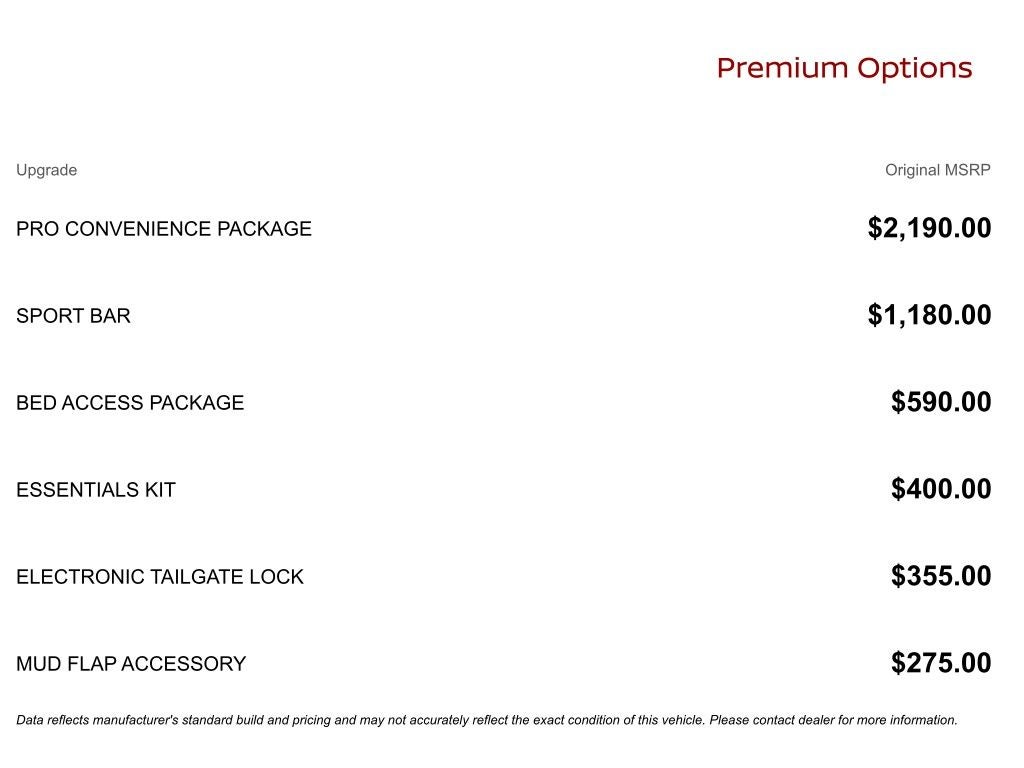Click the $1,180.00 MSRP value
This screenshot has height=768, width=1024.
pyautogui.click(x=929, y=315)
